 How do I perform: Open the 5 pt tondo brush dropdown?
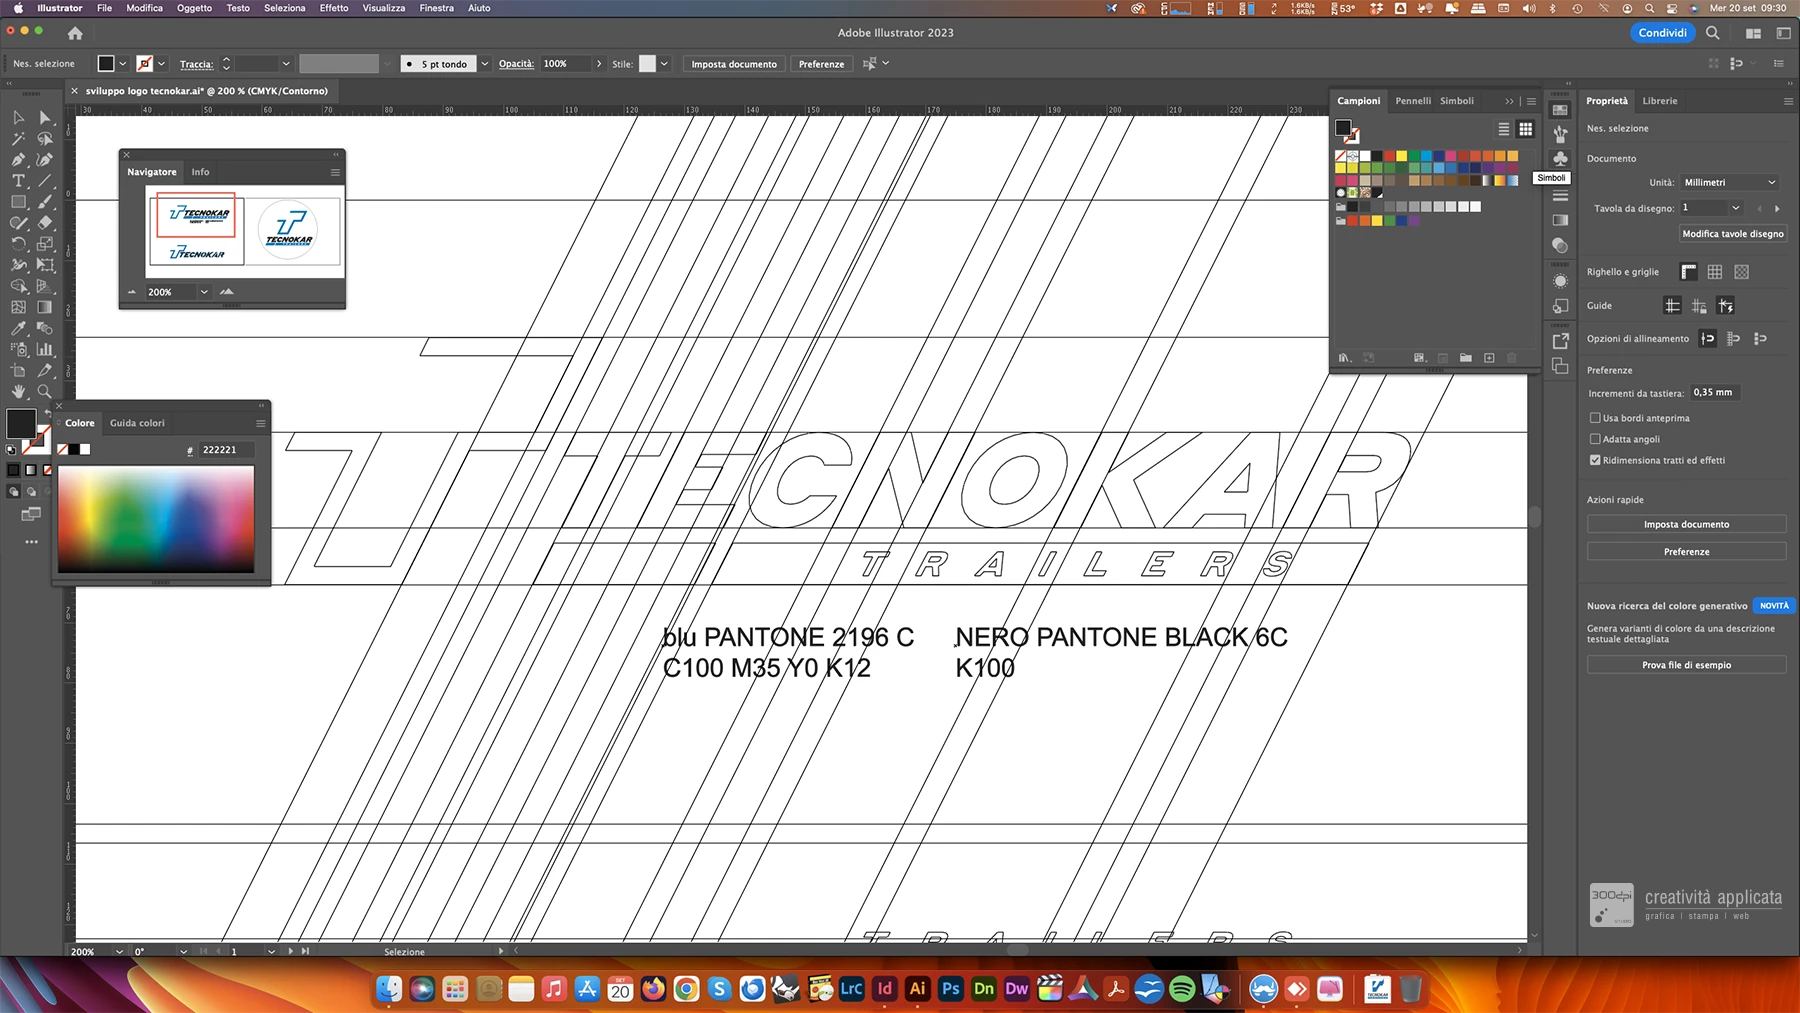[x=485, y=64]
